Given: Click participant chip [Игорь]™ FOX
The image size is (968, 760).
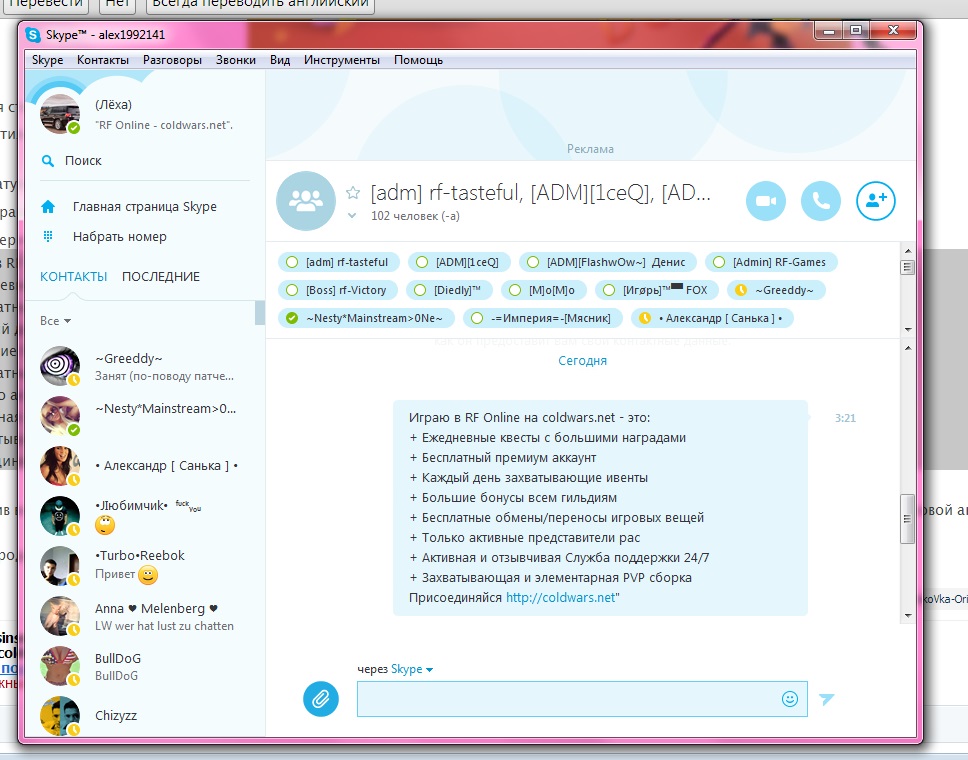Looking at the screenshot, I should [x=656, y=290].
